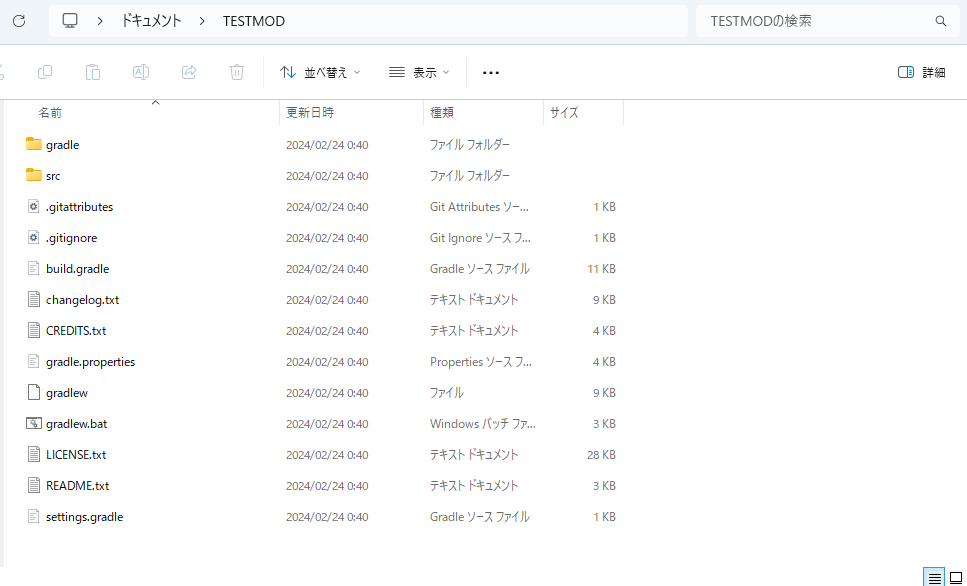967x586 pixels.
Task: Click the Windows バッチ type cell
Action: tap(483, 423)
